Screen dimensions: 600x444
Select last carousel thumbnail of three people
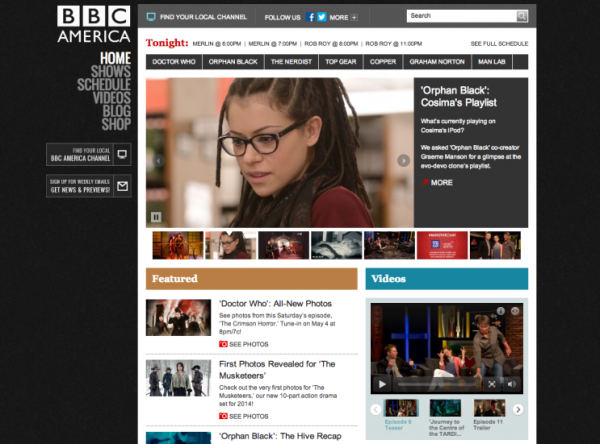[495, 245]
